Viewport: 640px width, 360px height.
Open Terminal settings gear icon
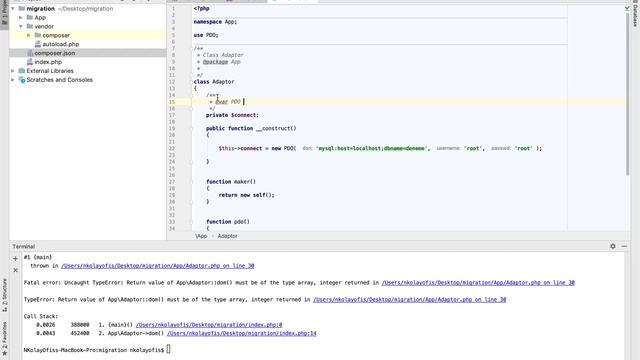click(x=613, y=246)
